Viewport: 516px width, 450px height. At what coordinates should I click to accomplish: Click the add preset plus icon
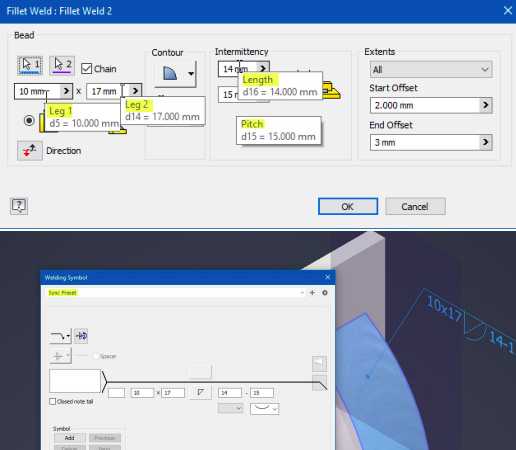(x=312, y=293)
